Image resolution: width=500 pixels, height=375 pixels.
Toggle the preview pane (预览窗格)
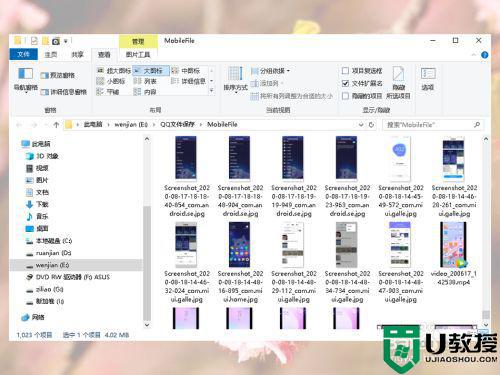pos(58,75)
